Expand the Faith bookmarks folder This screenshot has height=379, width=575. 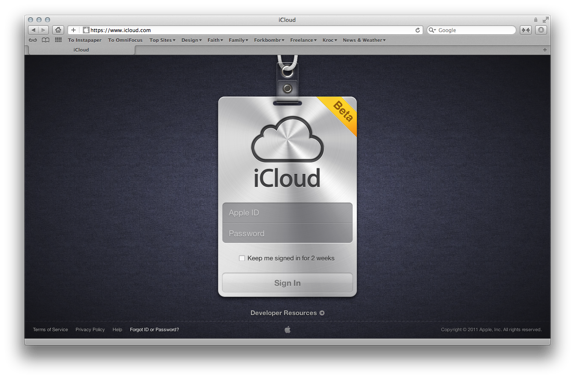215,40
